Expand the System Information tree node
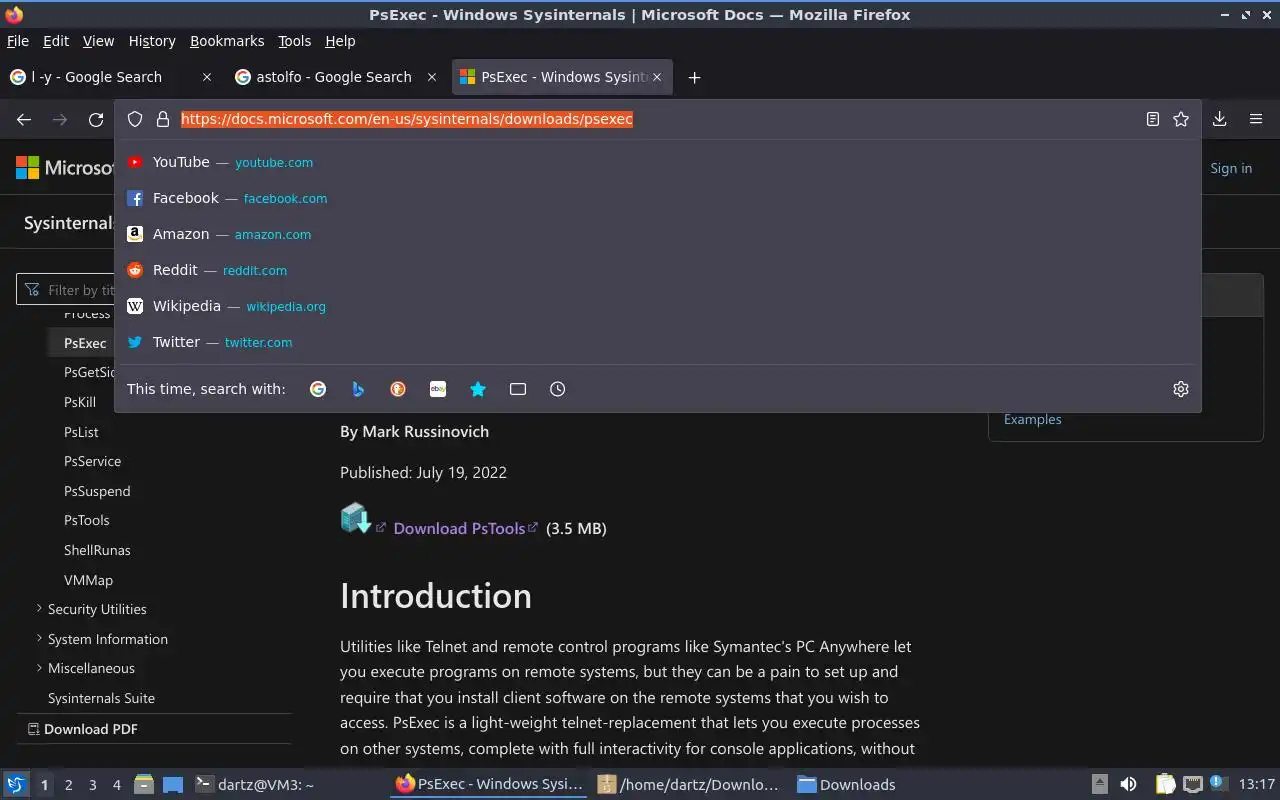Viewport: 1280px width, 800px height. pyautogui.click(x=39, y=638)
